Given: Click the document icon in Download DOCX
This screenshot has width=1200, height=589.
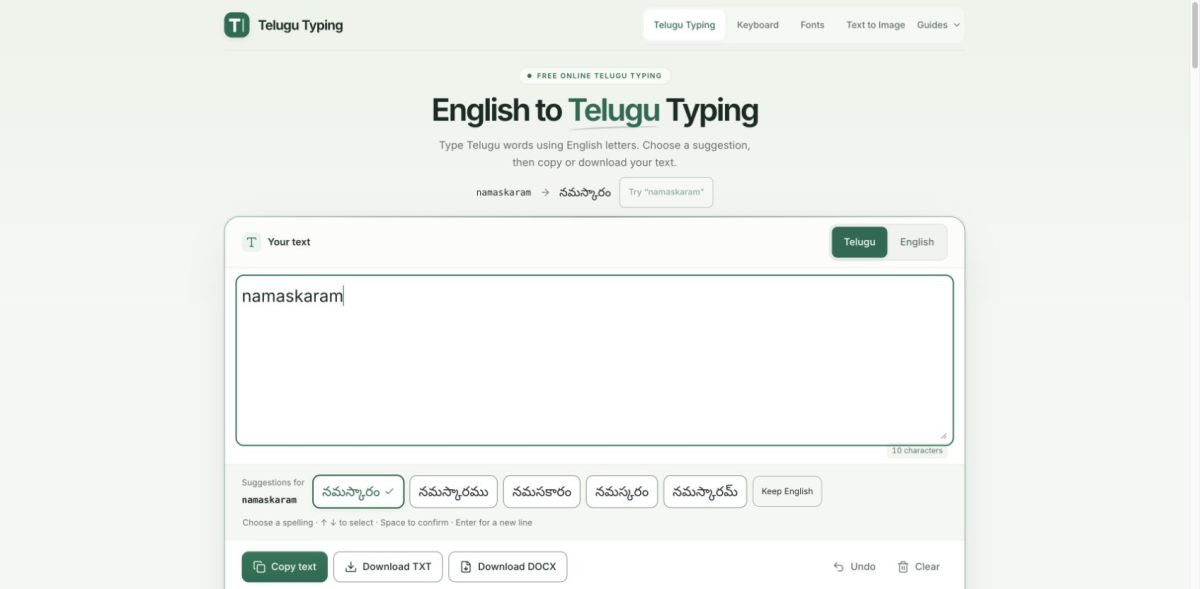Looking at the screenshot, I should click(466, 566).
